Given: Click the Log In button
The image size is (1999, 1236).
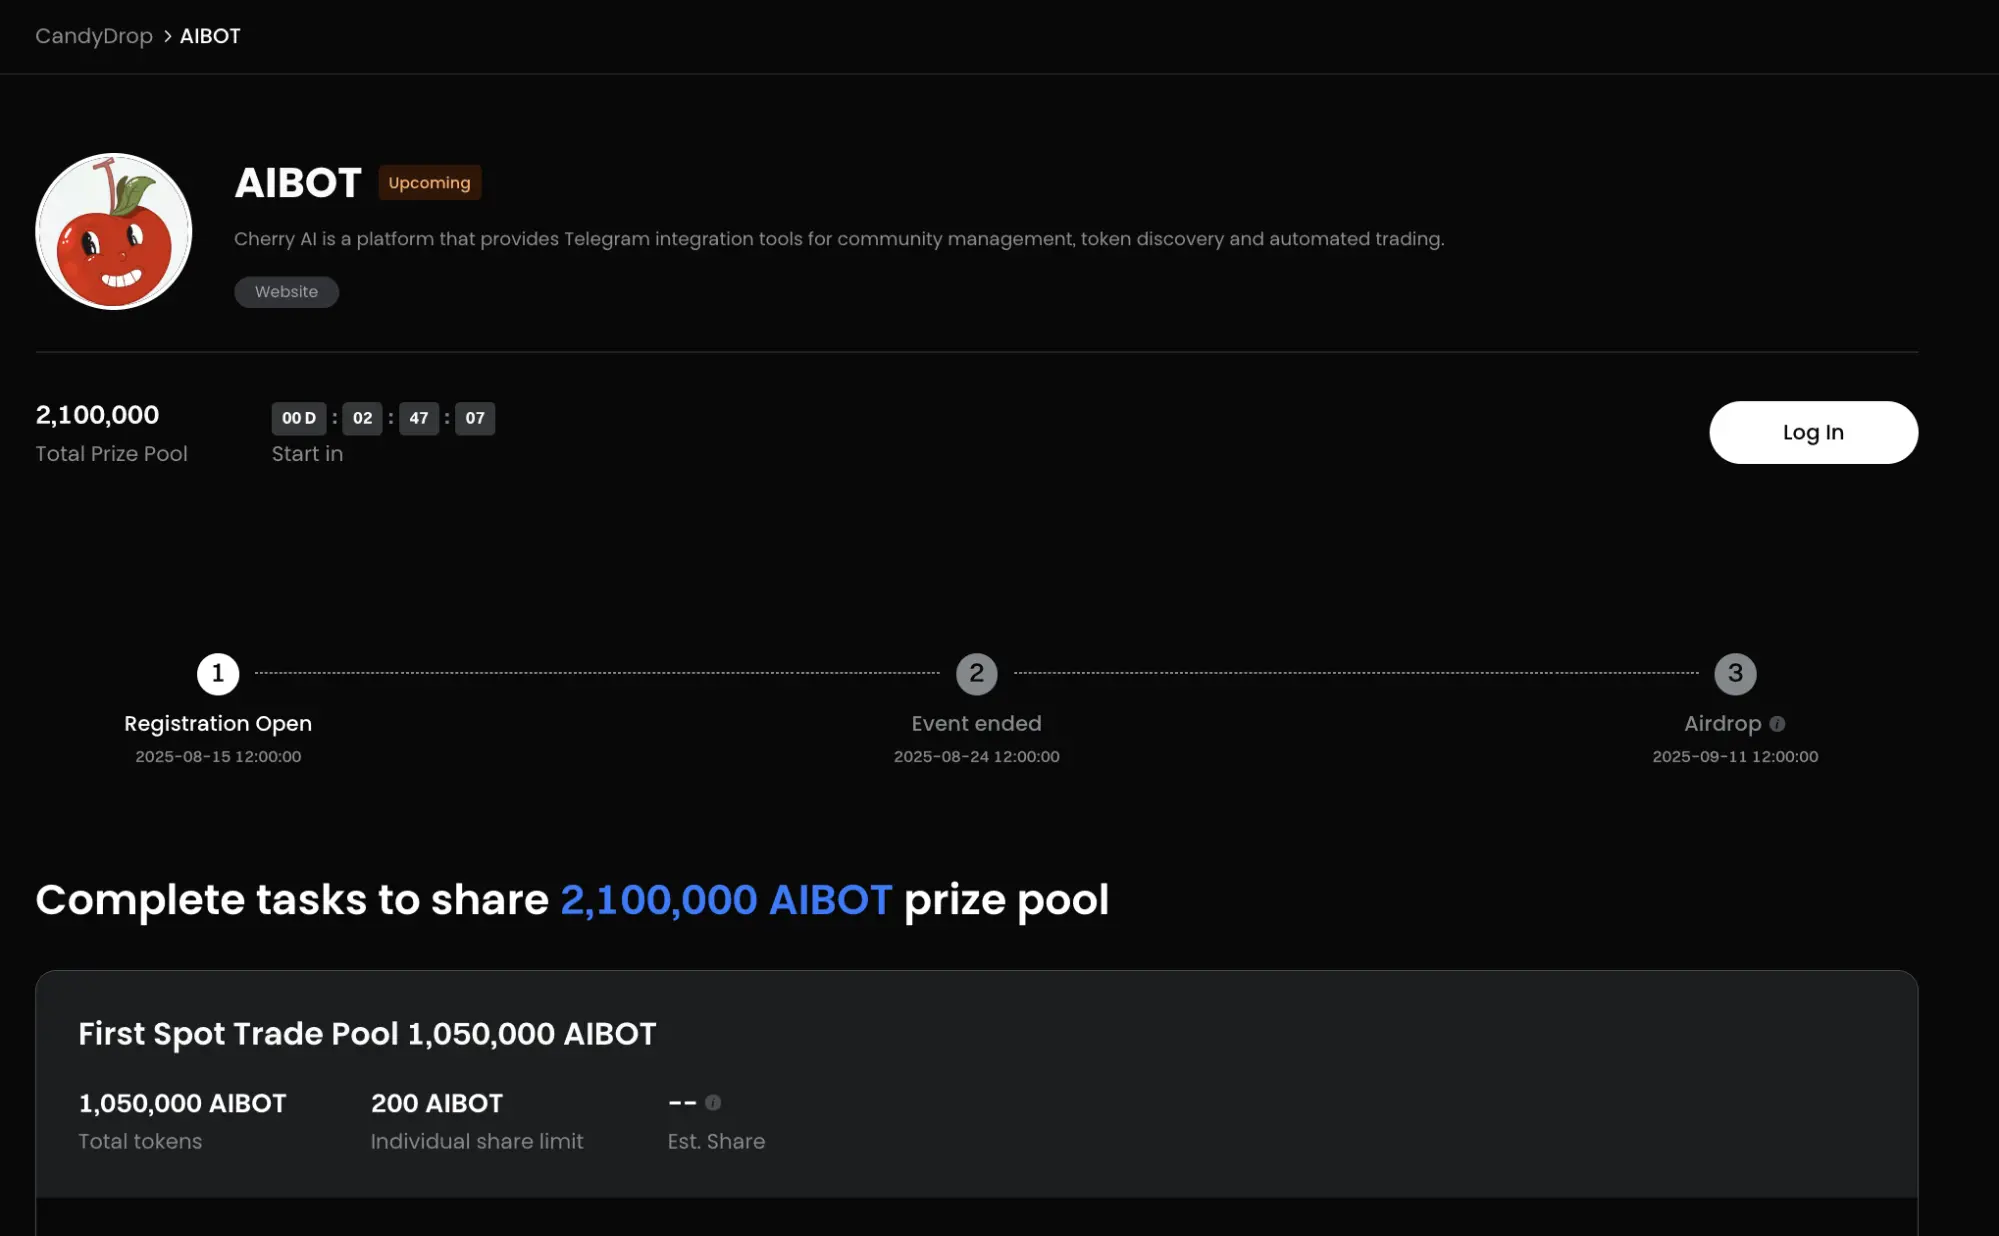Looking at the screenshot, I should coord(1813,432).
